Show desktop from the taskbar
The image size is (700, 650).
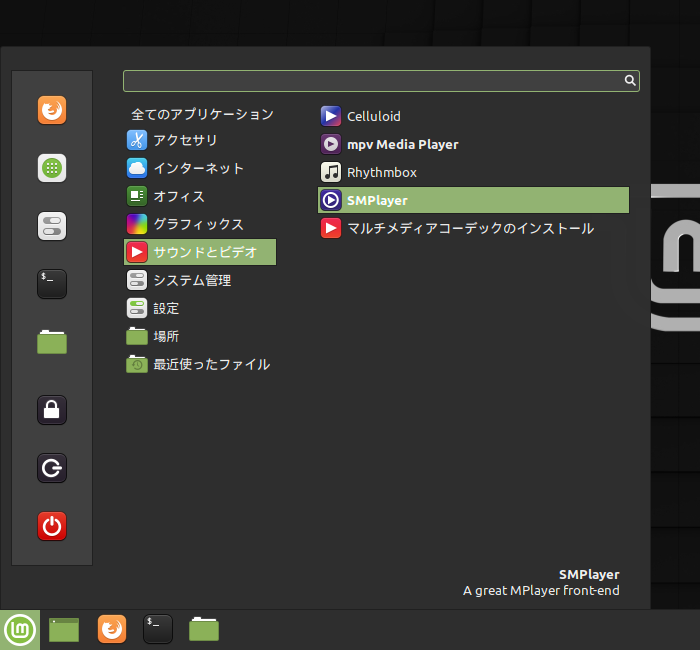click(64, 630)
